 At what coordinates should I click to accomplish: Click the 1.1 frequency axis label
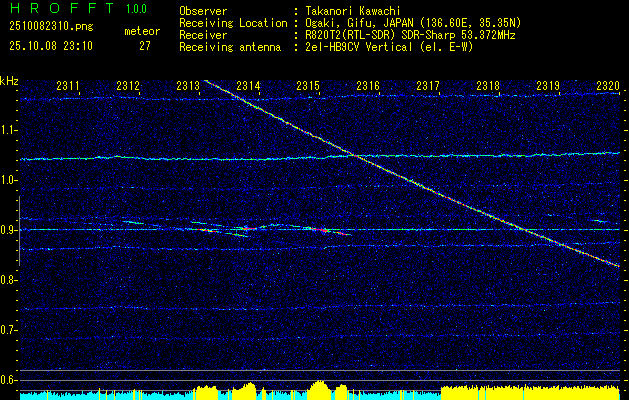[x=9, y=130]
